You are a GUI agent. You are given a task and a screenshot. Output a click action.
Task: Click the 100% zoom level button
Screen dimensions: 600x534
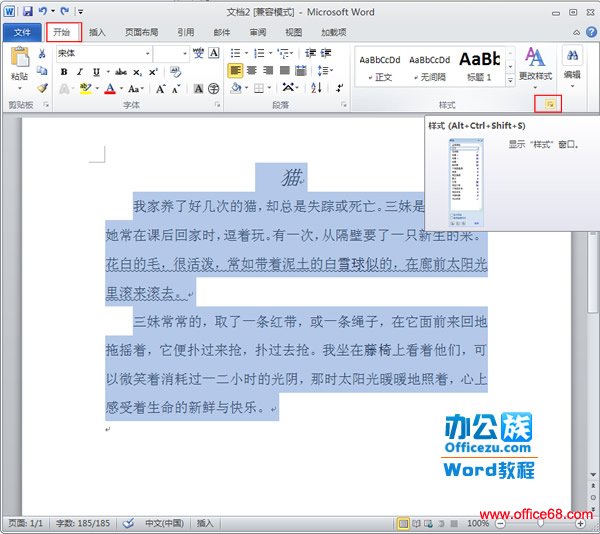(x=478, y=523)
